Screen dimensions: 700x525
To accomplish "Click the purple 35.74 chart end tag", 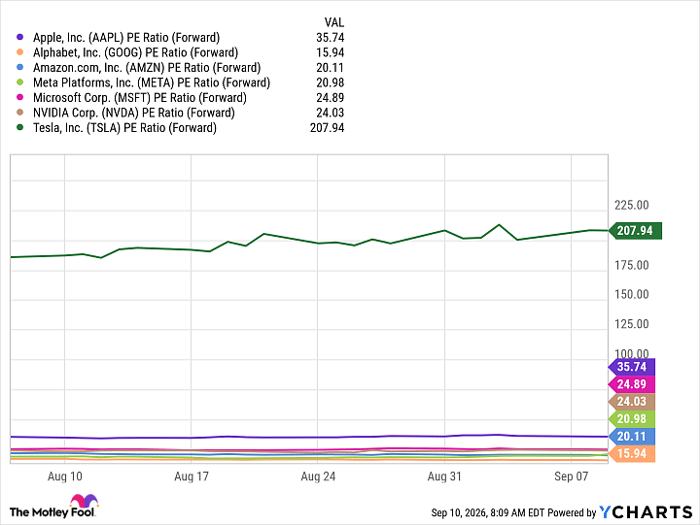I will tap(632, 367).
